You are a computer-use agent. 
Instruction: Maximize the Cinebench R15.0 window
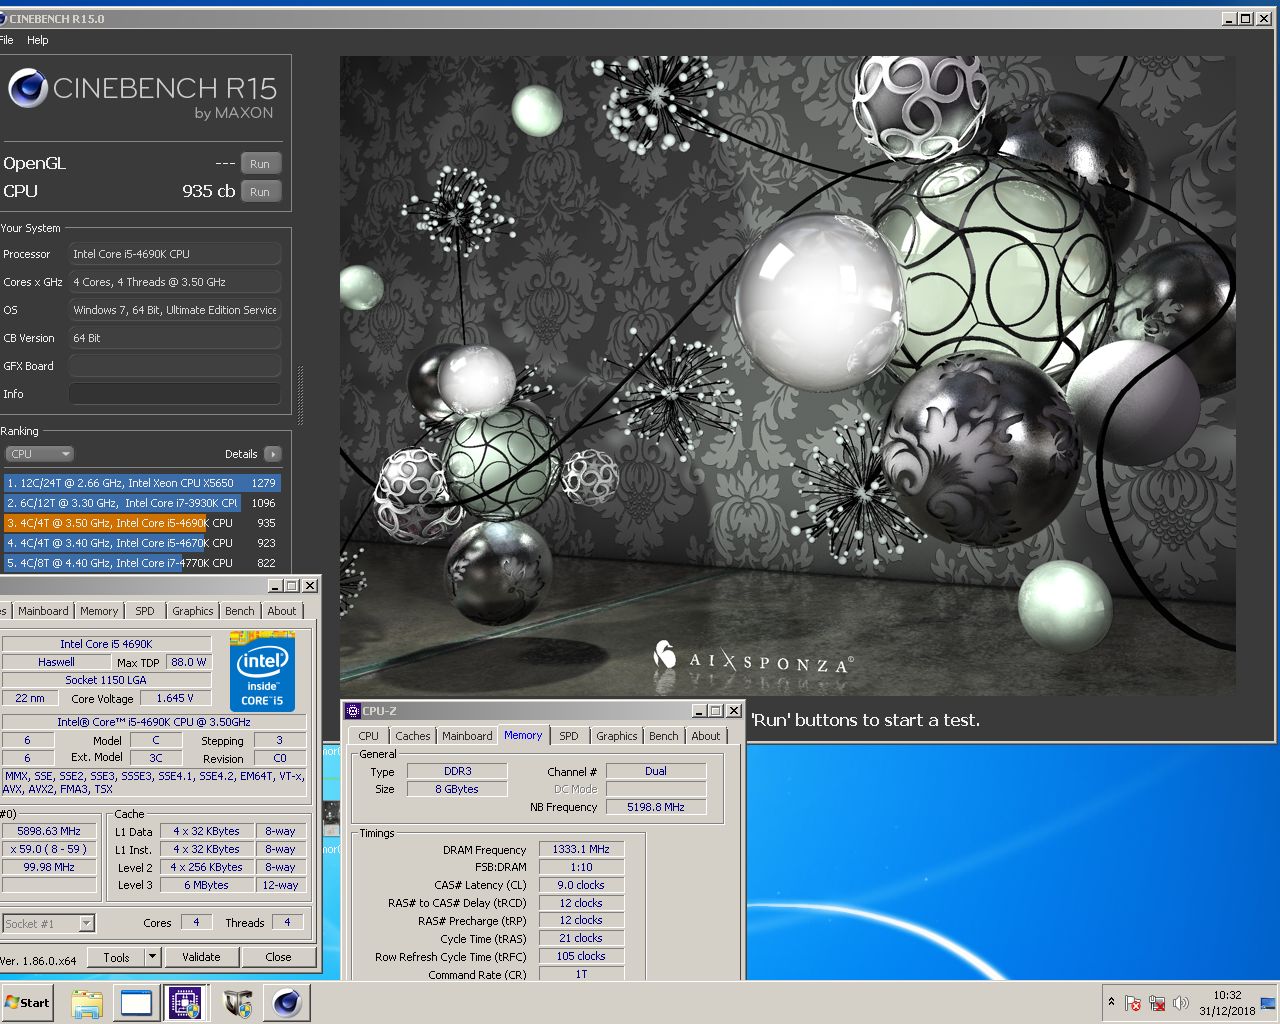pyautogui.click(x=1245, y=19)
